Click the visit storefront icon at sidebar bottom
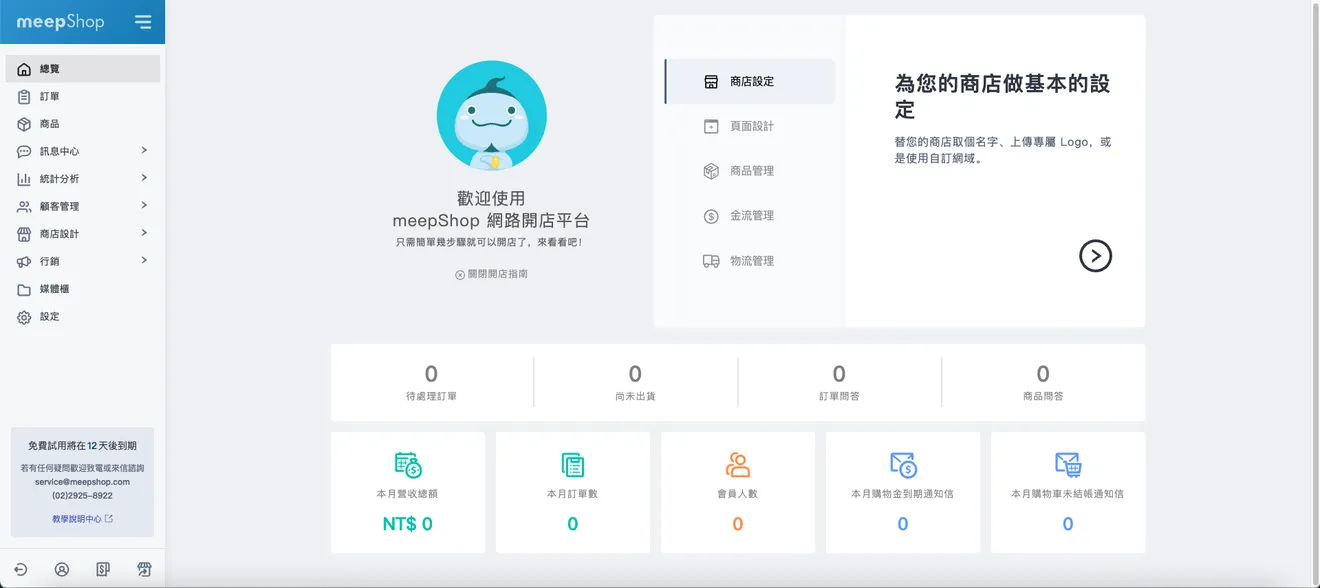 pos(144,570)
